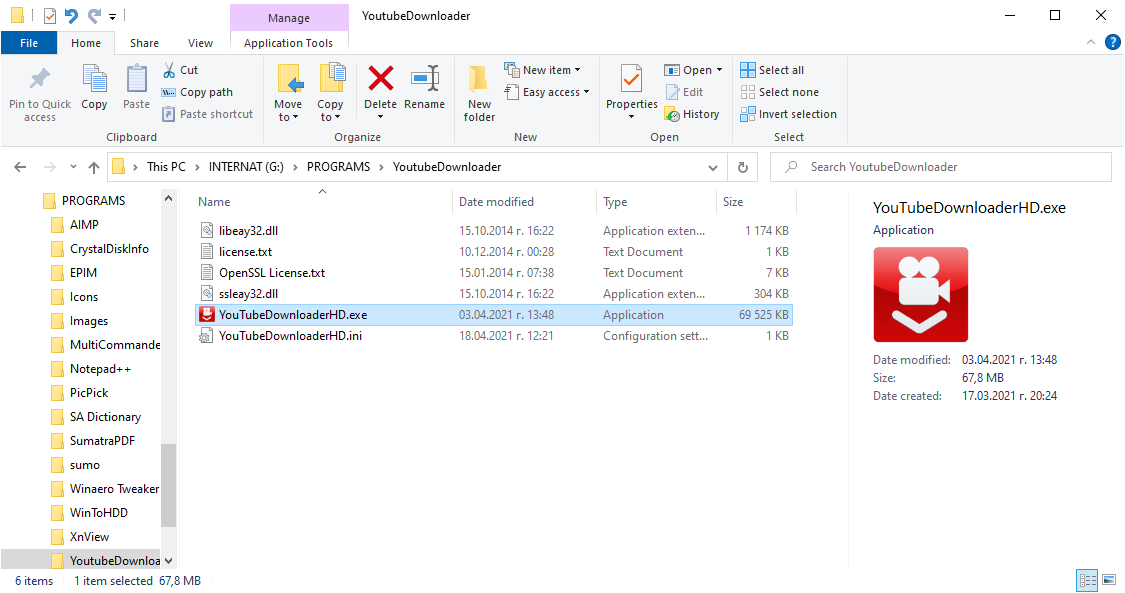Click Redo in quick access toolbar
1125x593 pixels.
click(x=94, y=15)
